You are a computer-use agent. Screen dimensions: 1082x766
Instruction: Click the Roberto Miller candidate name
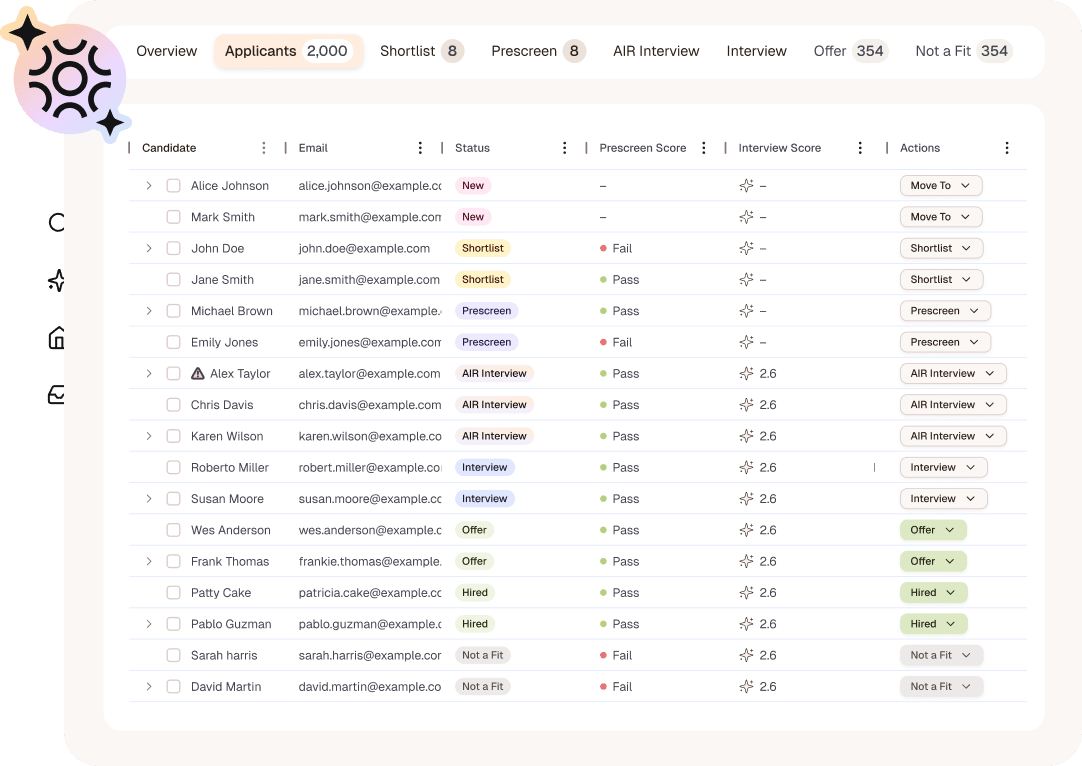click(230, 467)
